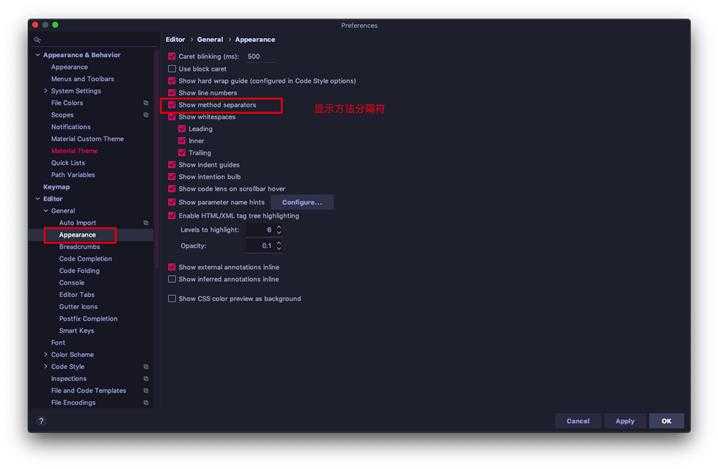Toggle Show whitespaces checkbox
The image size is (718, 469).
[172, 117]
